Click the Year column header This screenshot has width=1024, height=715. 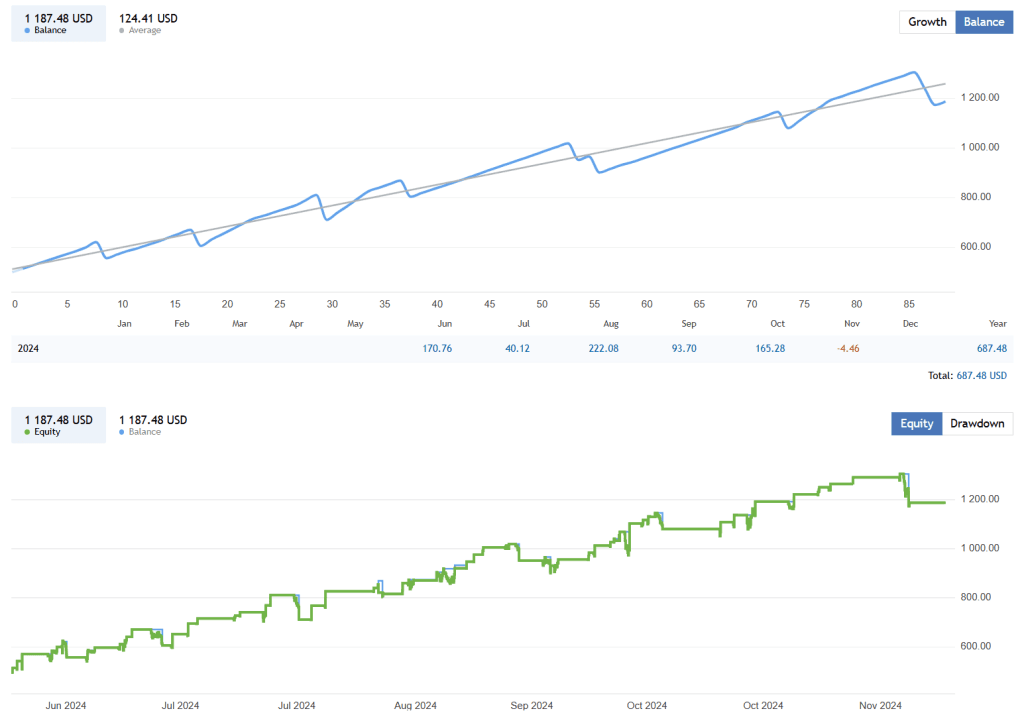click(x=997, y=323)
